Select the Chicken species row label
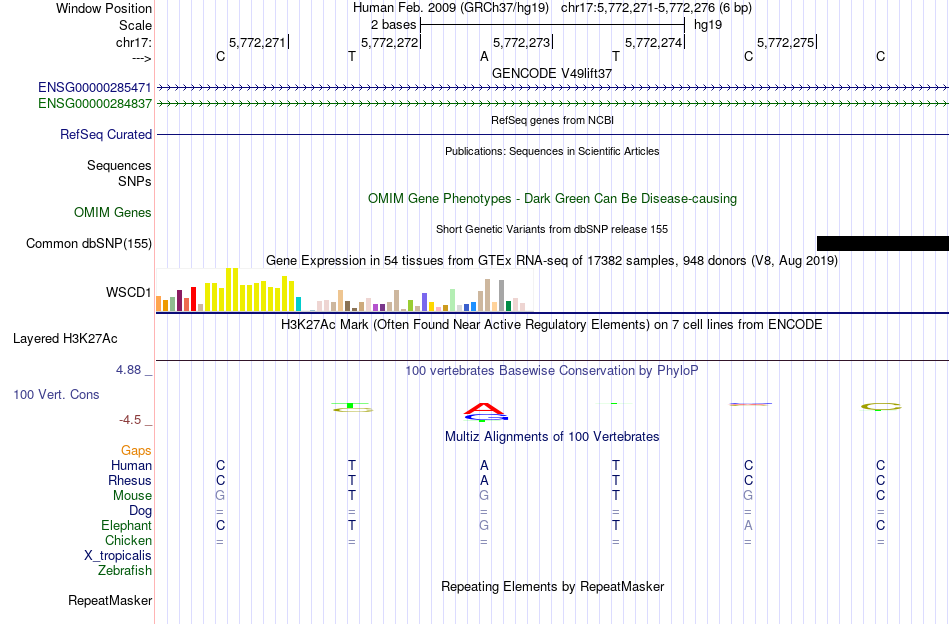 click(128, 540)
